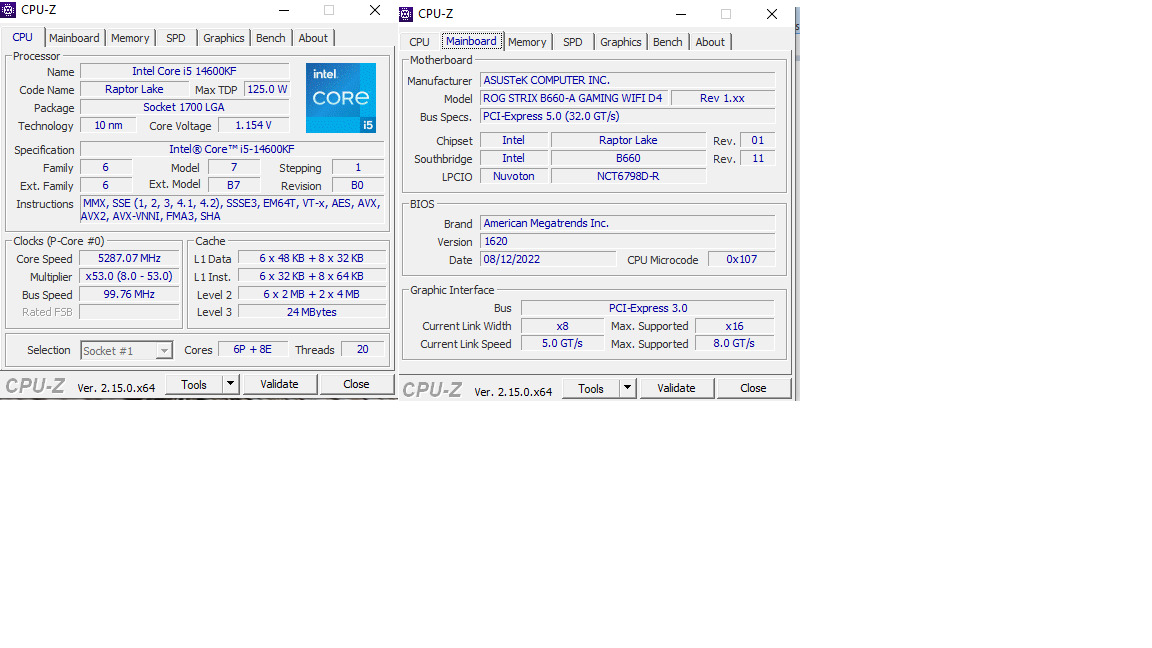Open Bench tab in the right window
Image resolution: width=1152 pixels, height=648 pixels.
coord(667,43)
